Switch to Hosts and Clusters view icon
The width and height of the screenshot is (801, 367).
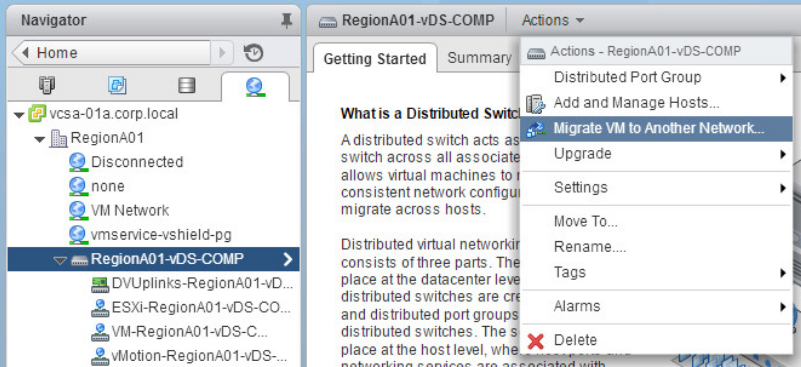click(47, 85)
